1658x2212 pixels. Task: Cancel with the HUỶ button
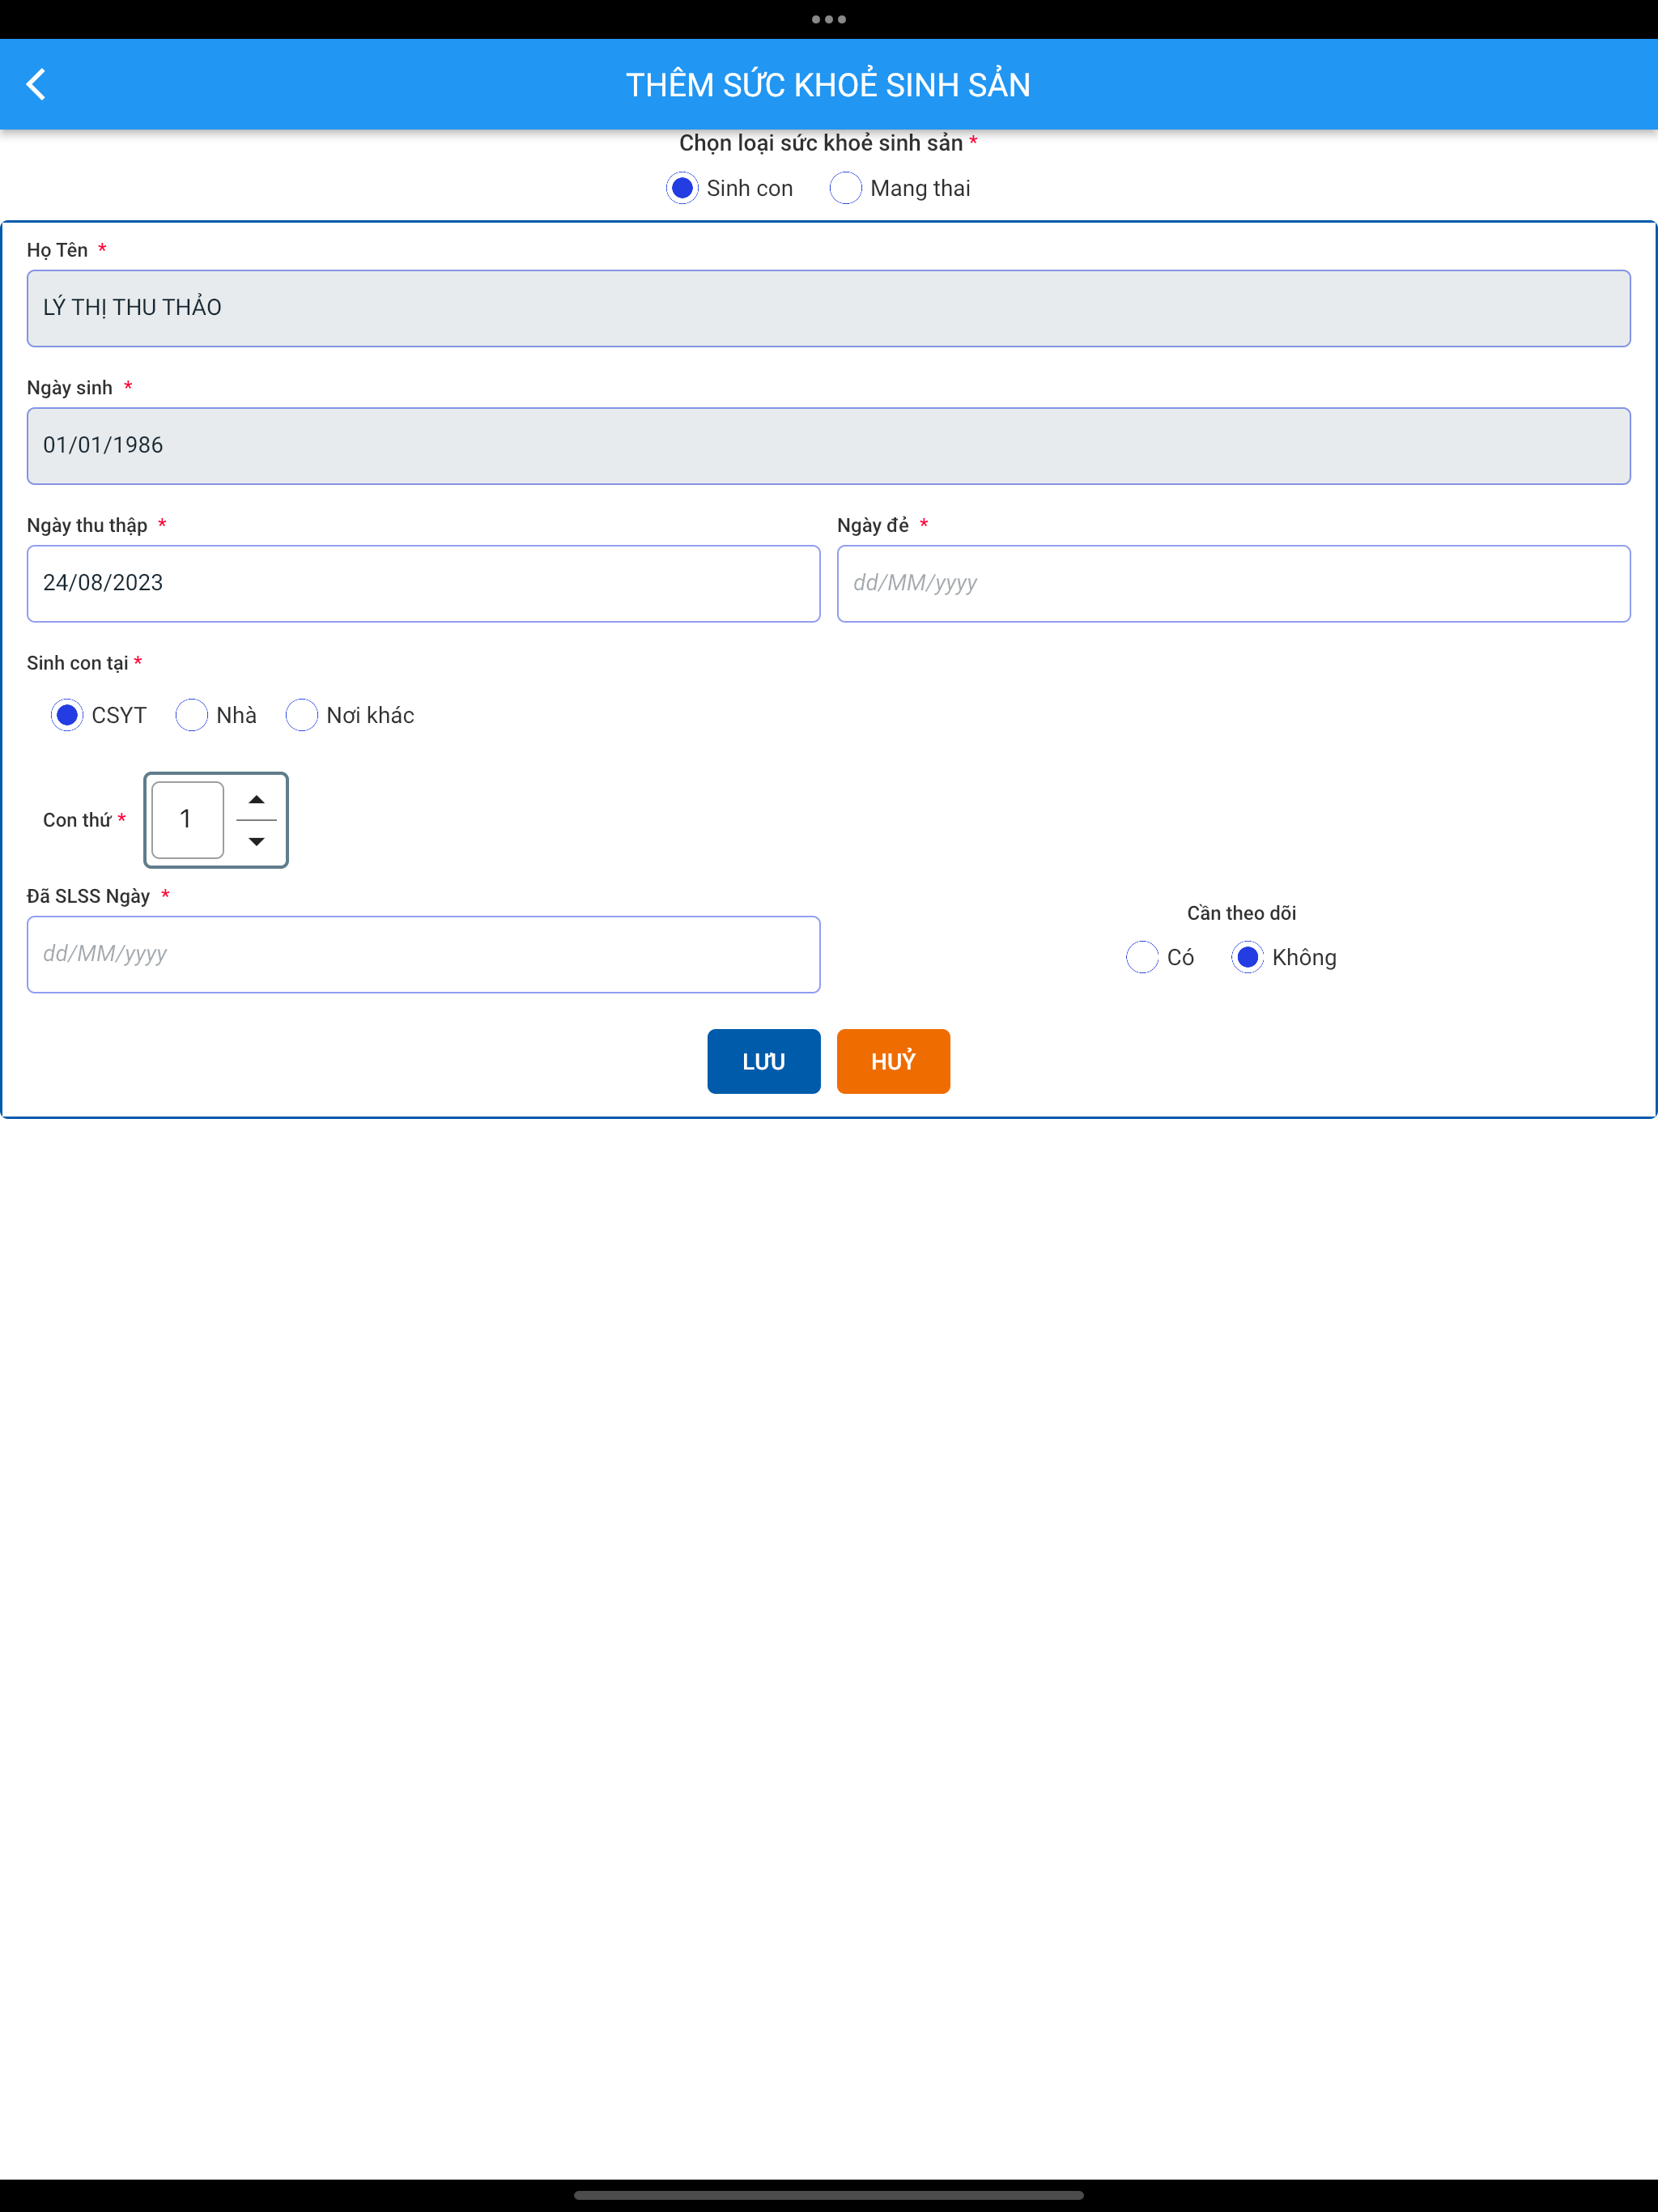pos(893,1061)
